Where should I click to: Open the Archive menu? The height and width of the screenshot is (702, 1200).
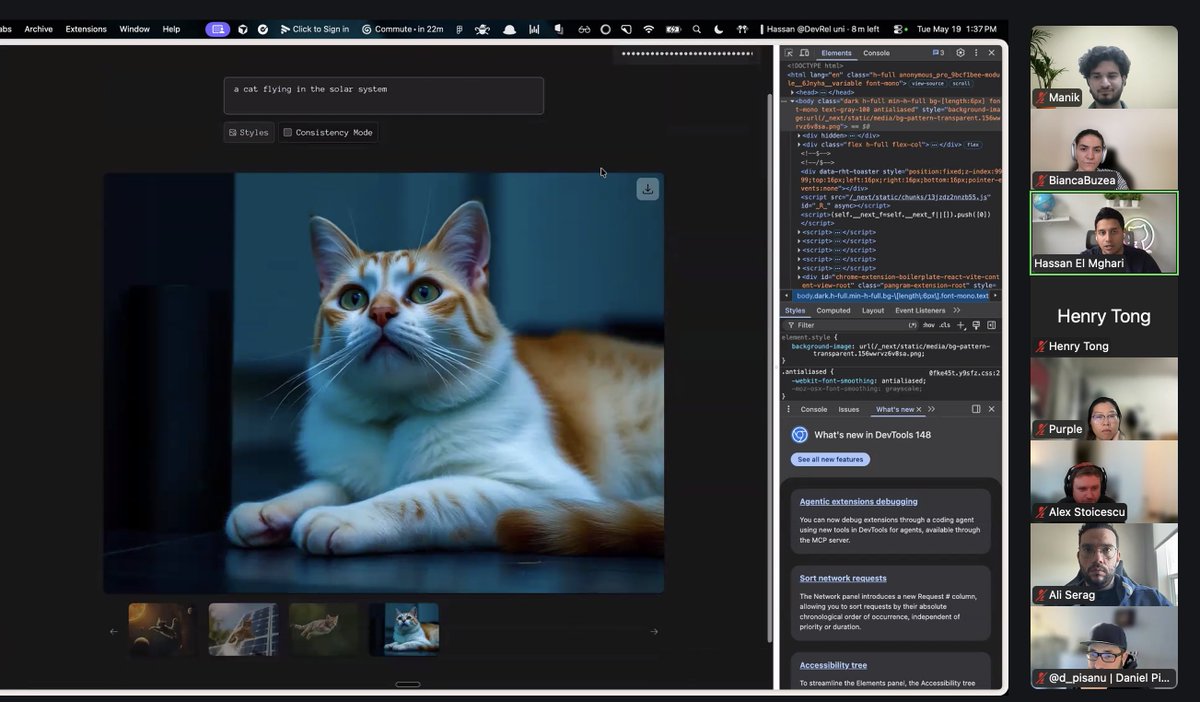38,29
